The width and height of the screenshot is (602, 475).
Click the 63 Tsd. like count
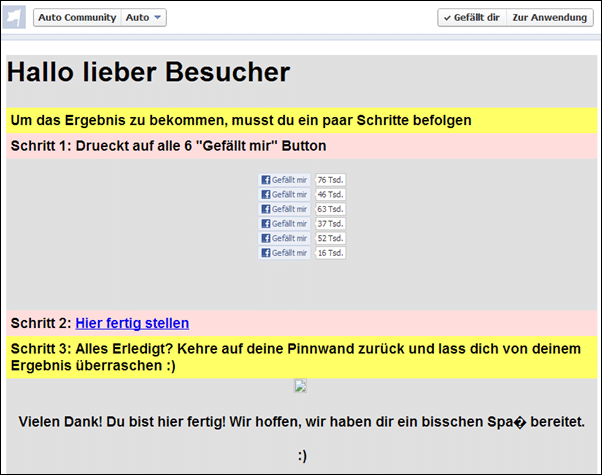point(330,209)
